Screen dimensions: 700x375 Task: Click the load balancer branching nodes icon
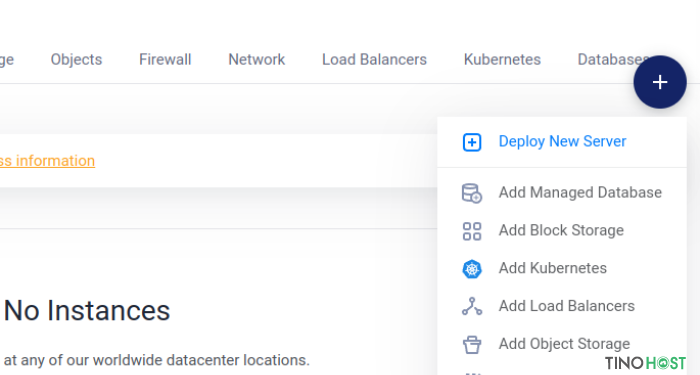[472, 307]
